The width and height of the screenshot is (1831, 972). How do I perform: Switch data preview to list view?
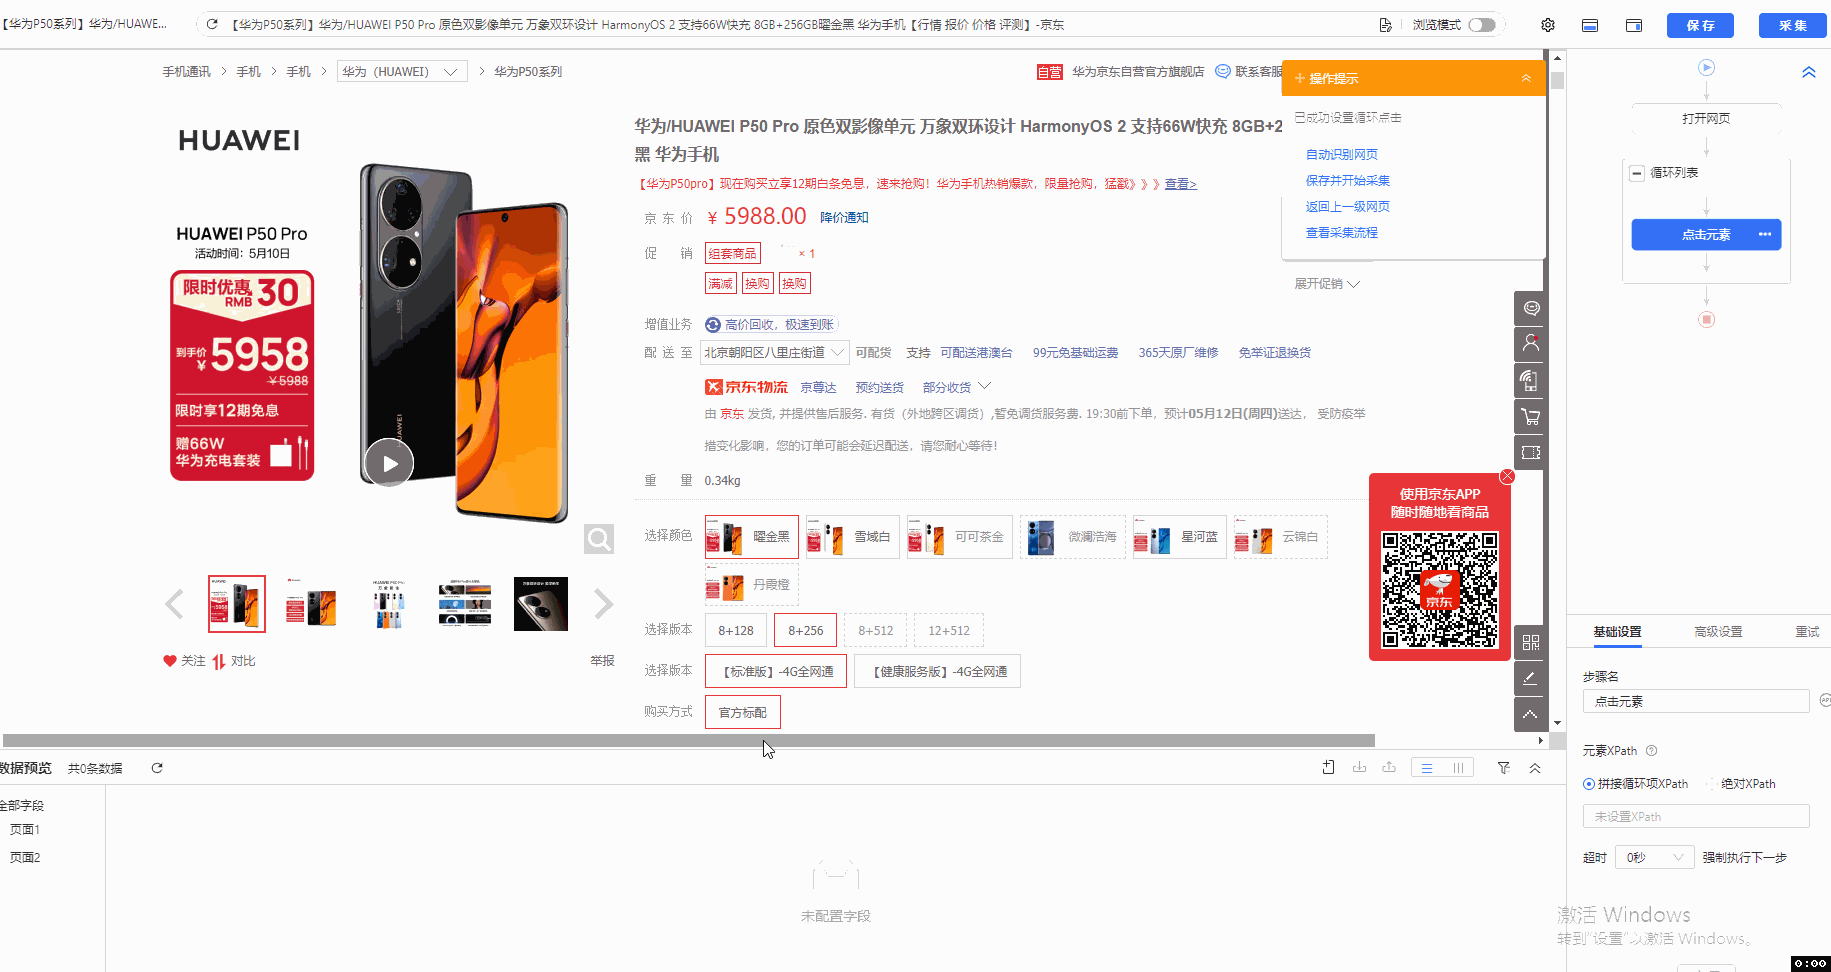point(1427,768)
